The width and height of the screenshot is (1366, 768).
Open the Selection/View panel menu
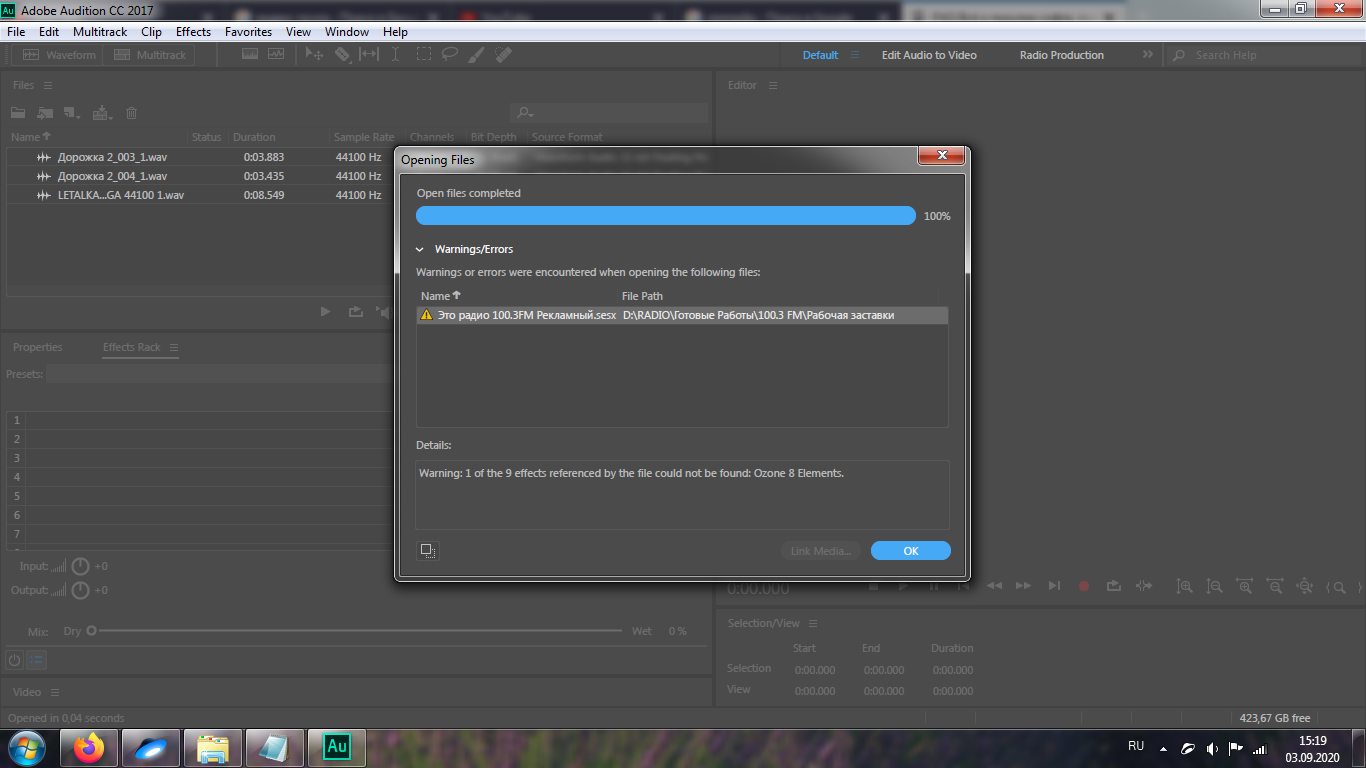813,624
